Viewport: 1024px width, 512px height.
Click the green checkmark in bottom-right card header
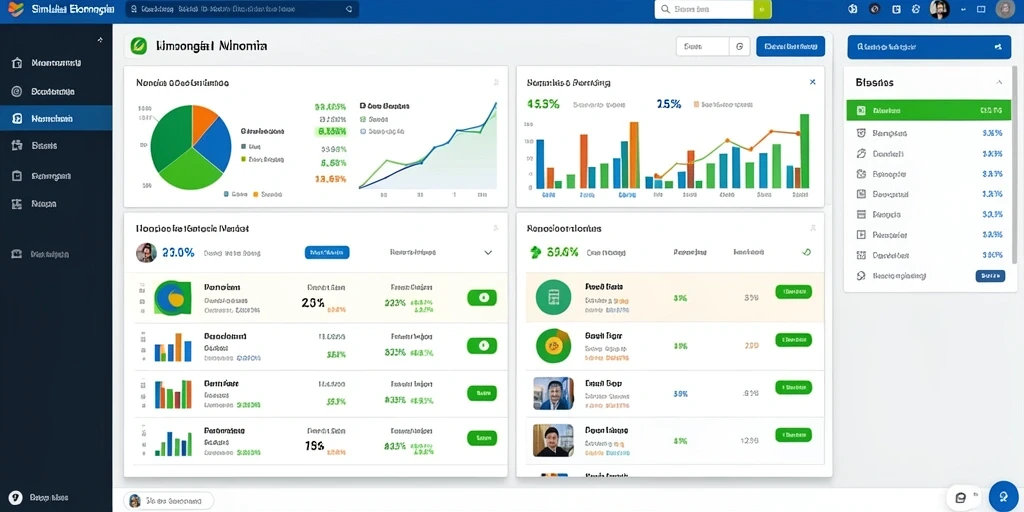tap(807, 252)
